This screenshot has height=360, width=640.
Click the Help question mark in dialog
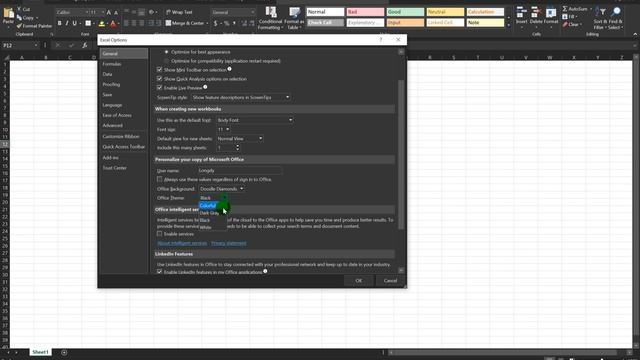coord(381,40)
